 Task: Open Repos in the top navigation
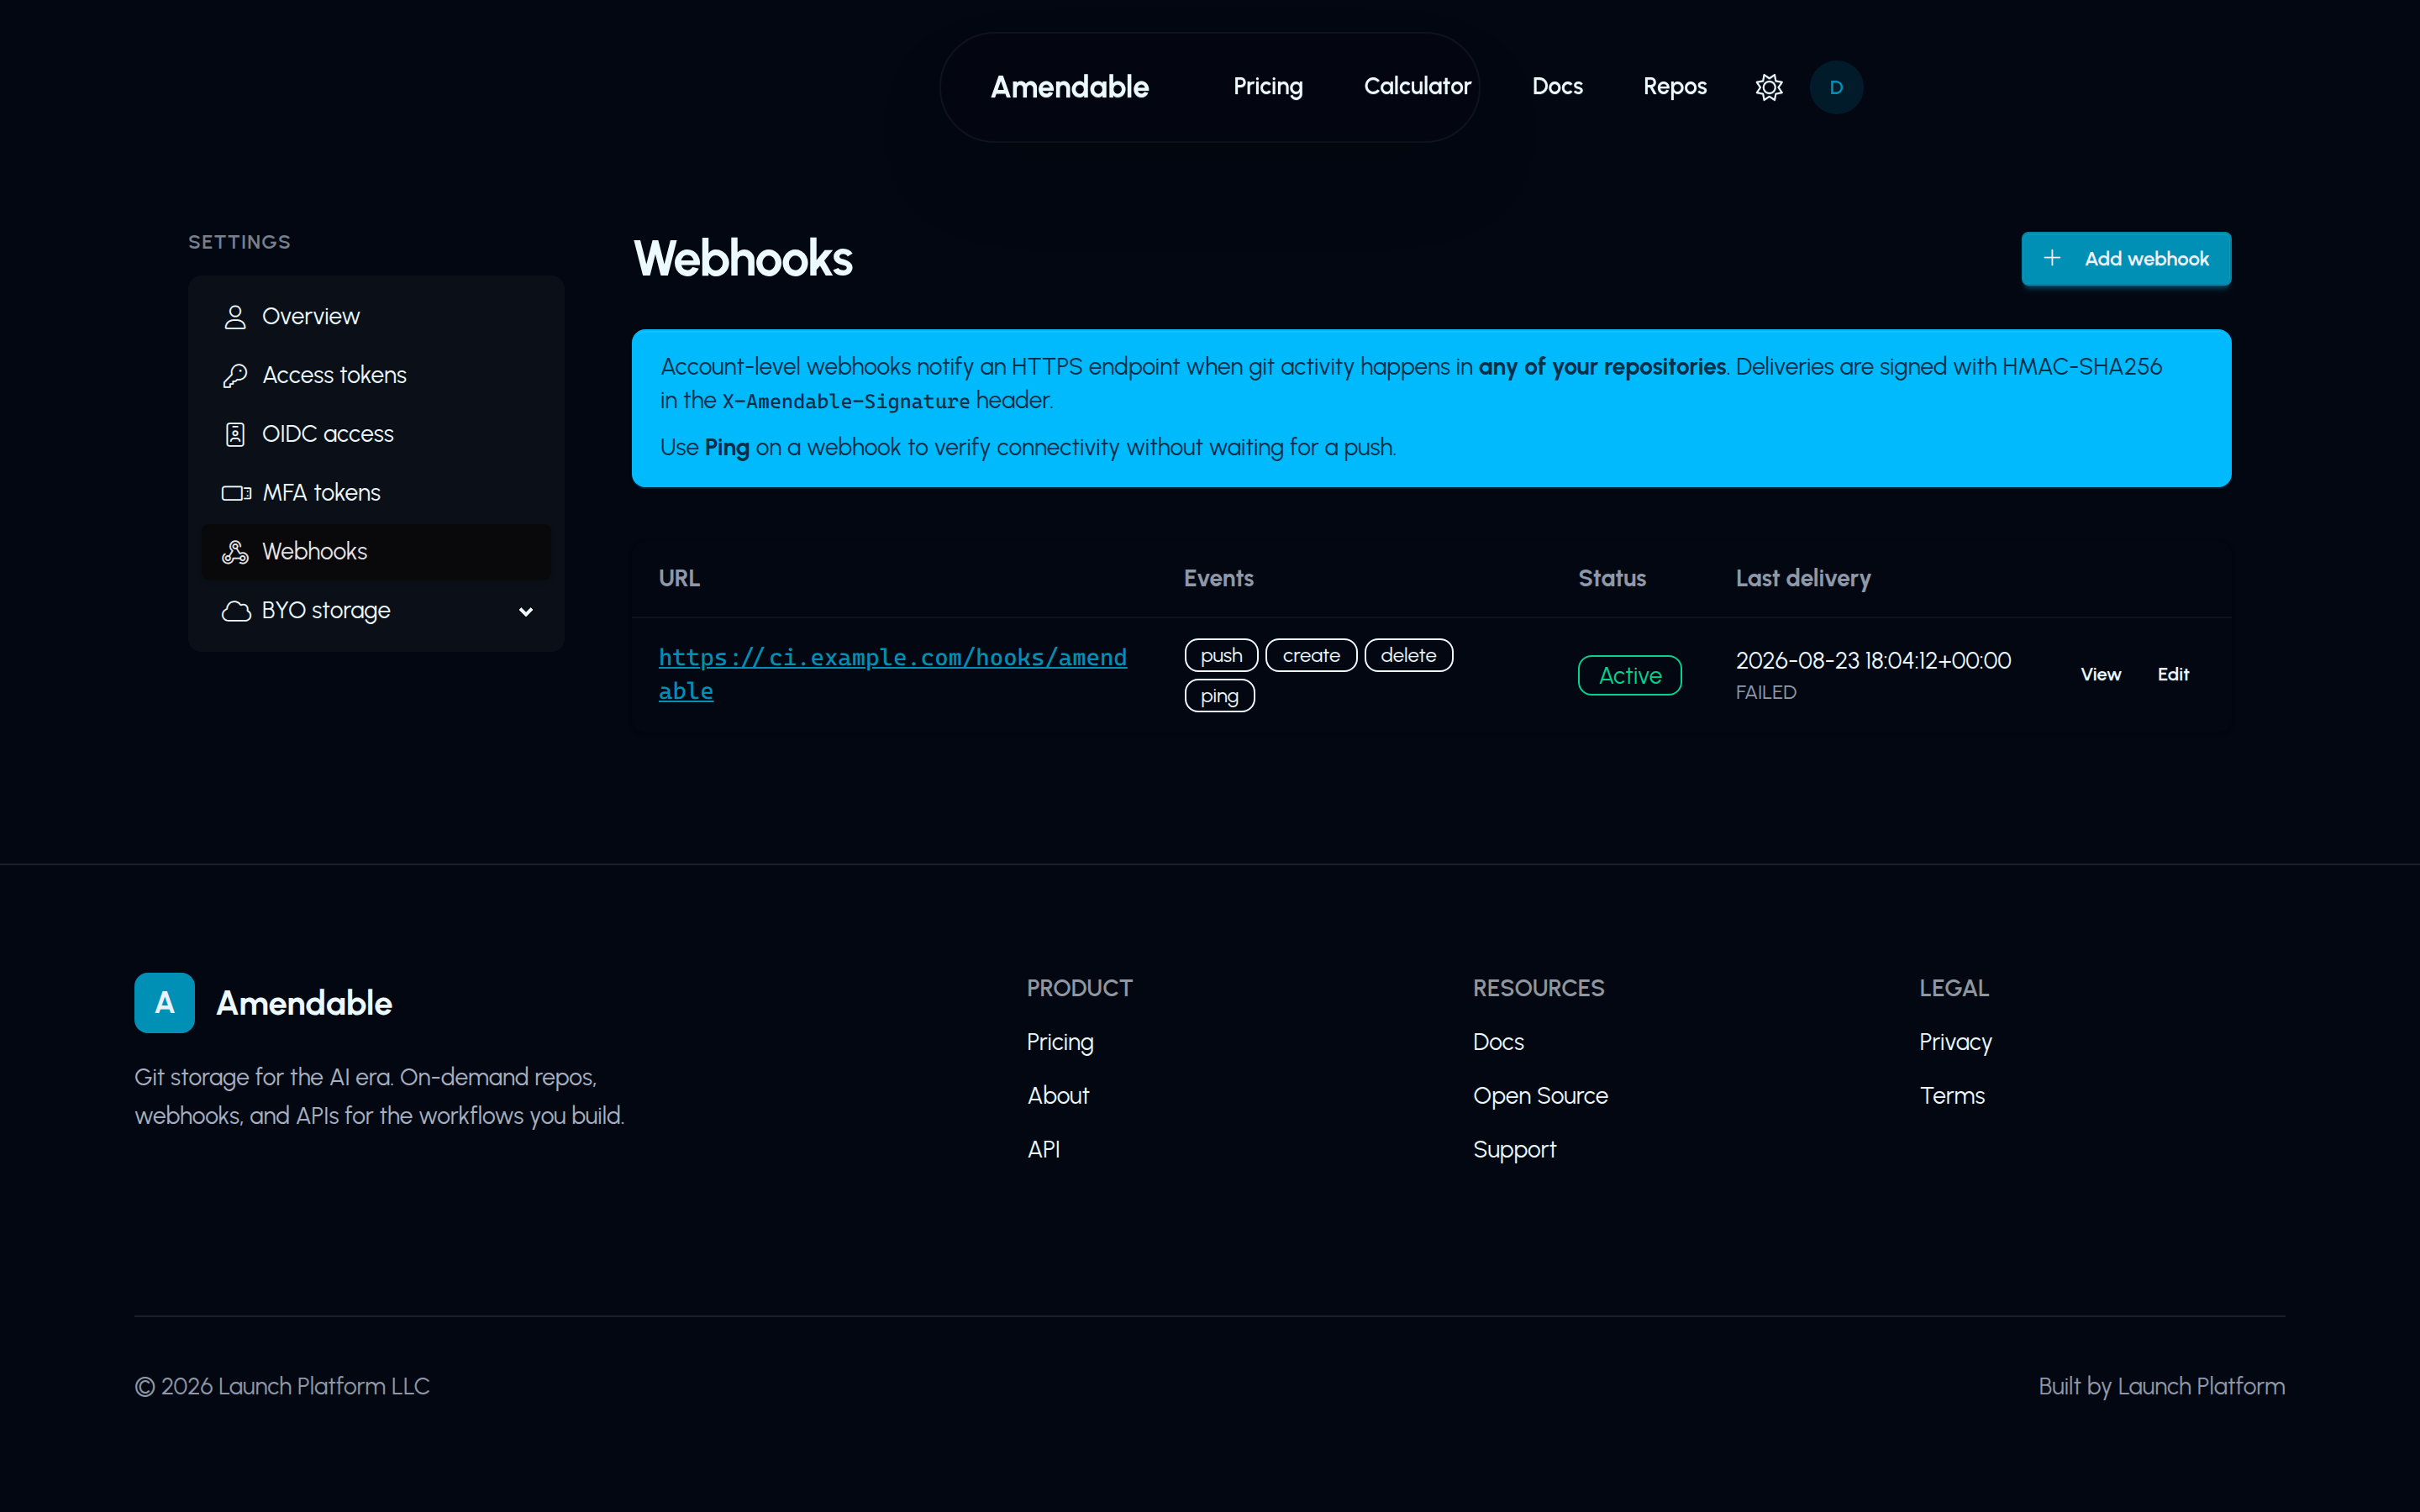tap(1675, 87)
